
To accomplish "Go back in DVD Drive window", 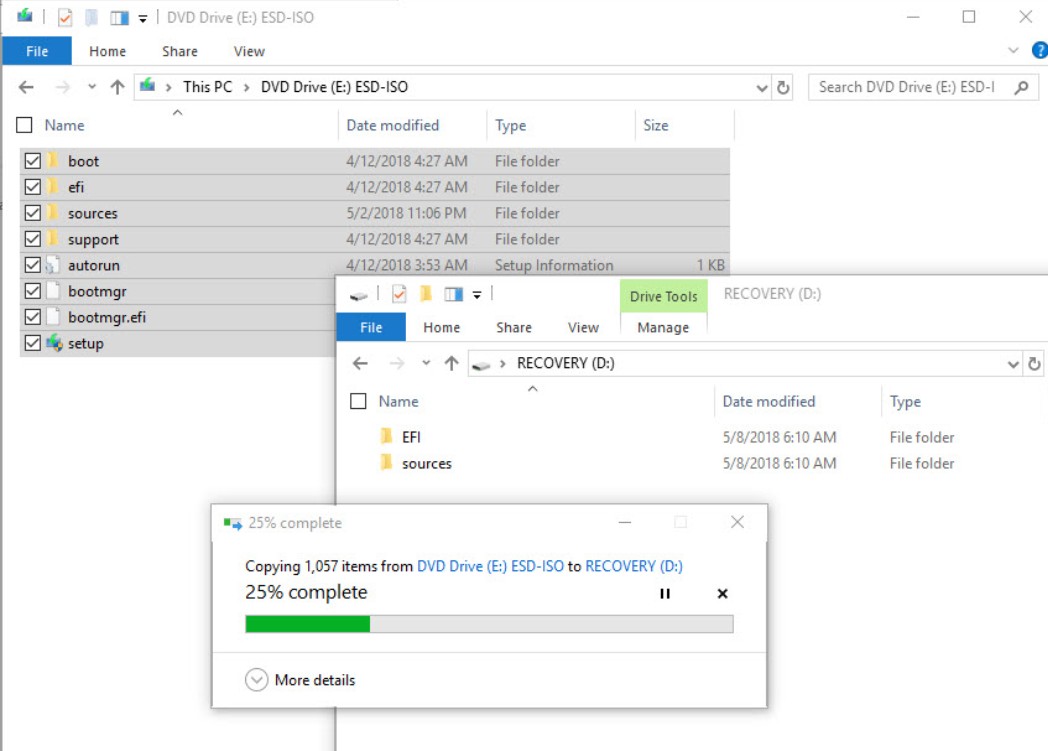I will click(27, 88).
